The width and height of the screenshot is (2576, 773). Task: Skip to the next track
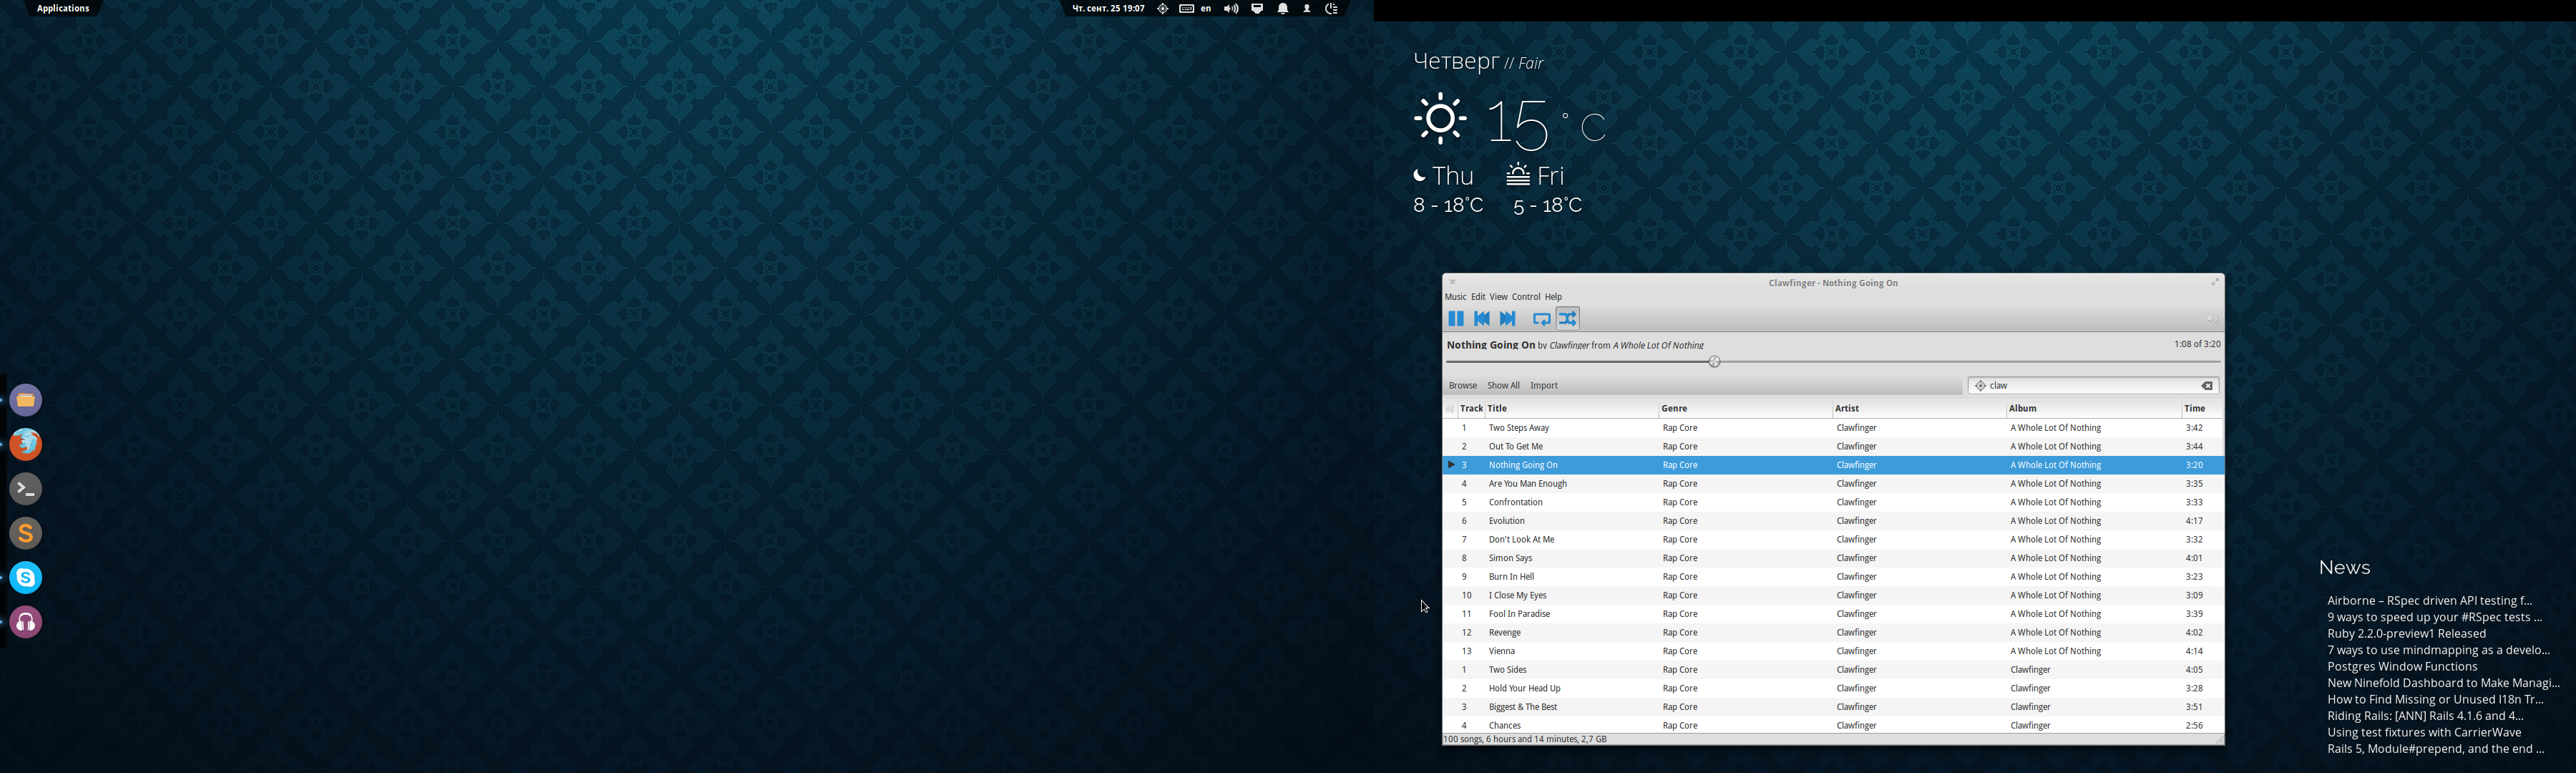[1508, 319]
